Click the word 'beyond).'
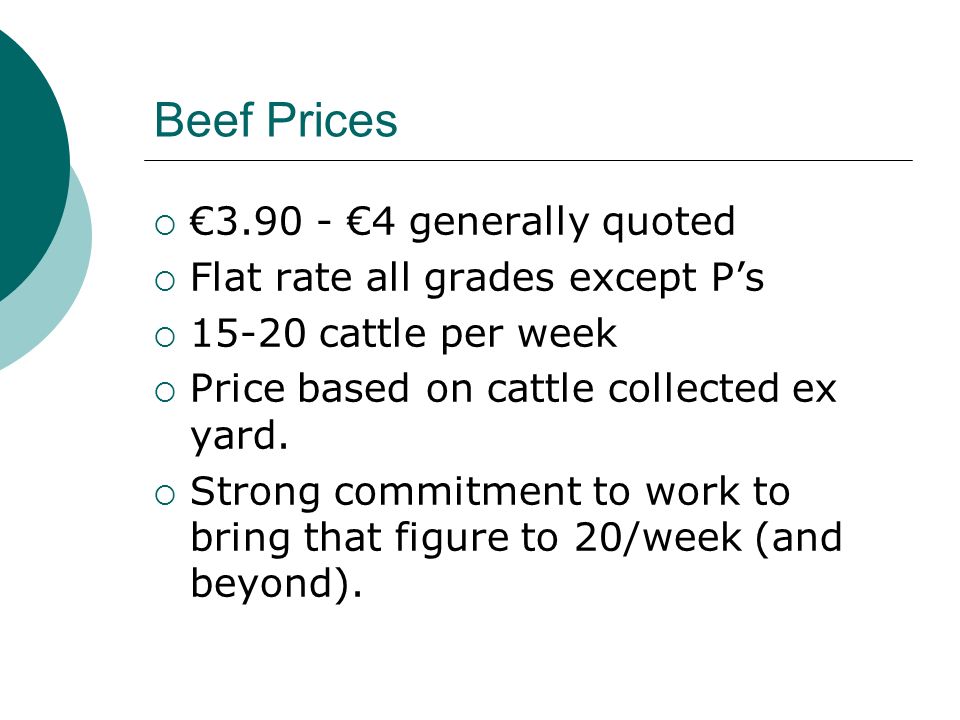960x720 pixels. point(276,583)
